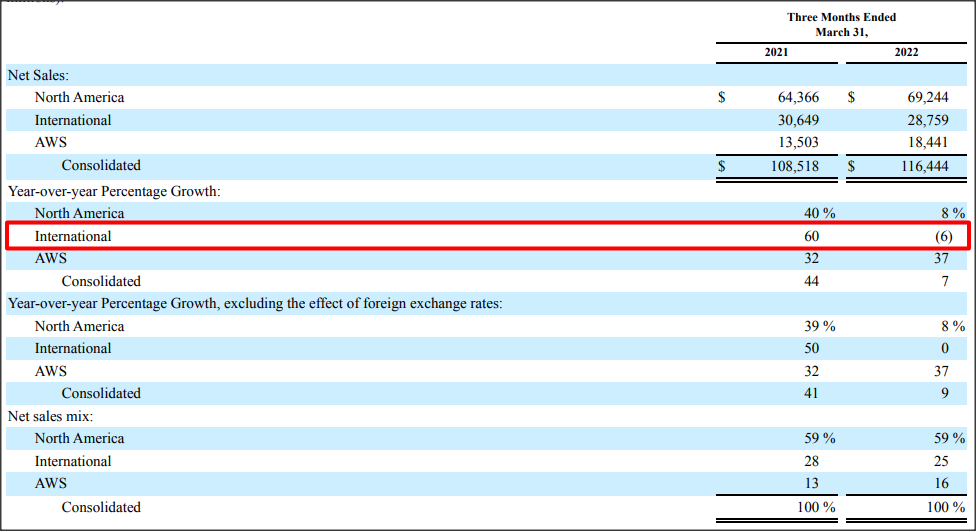Click Consolidated year-over-year growth value 7
The height and width of the screenshot is (531, 976).
pos(945,281)
